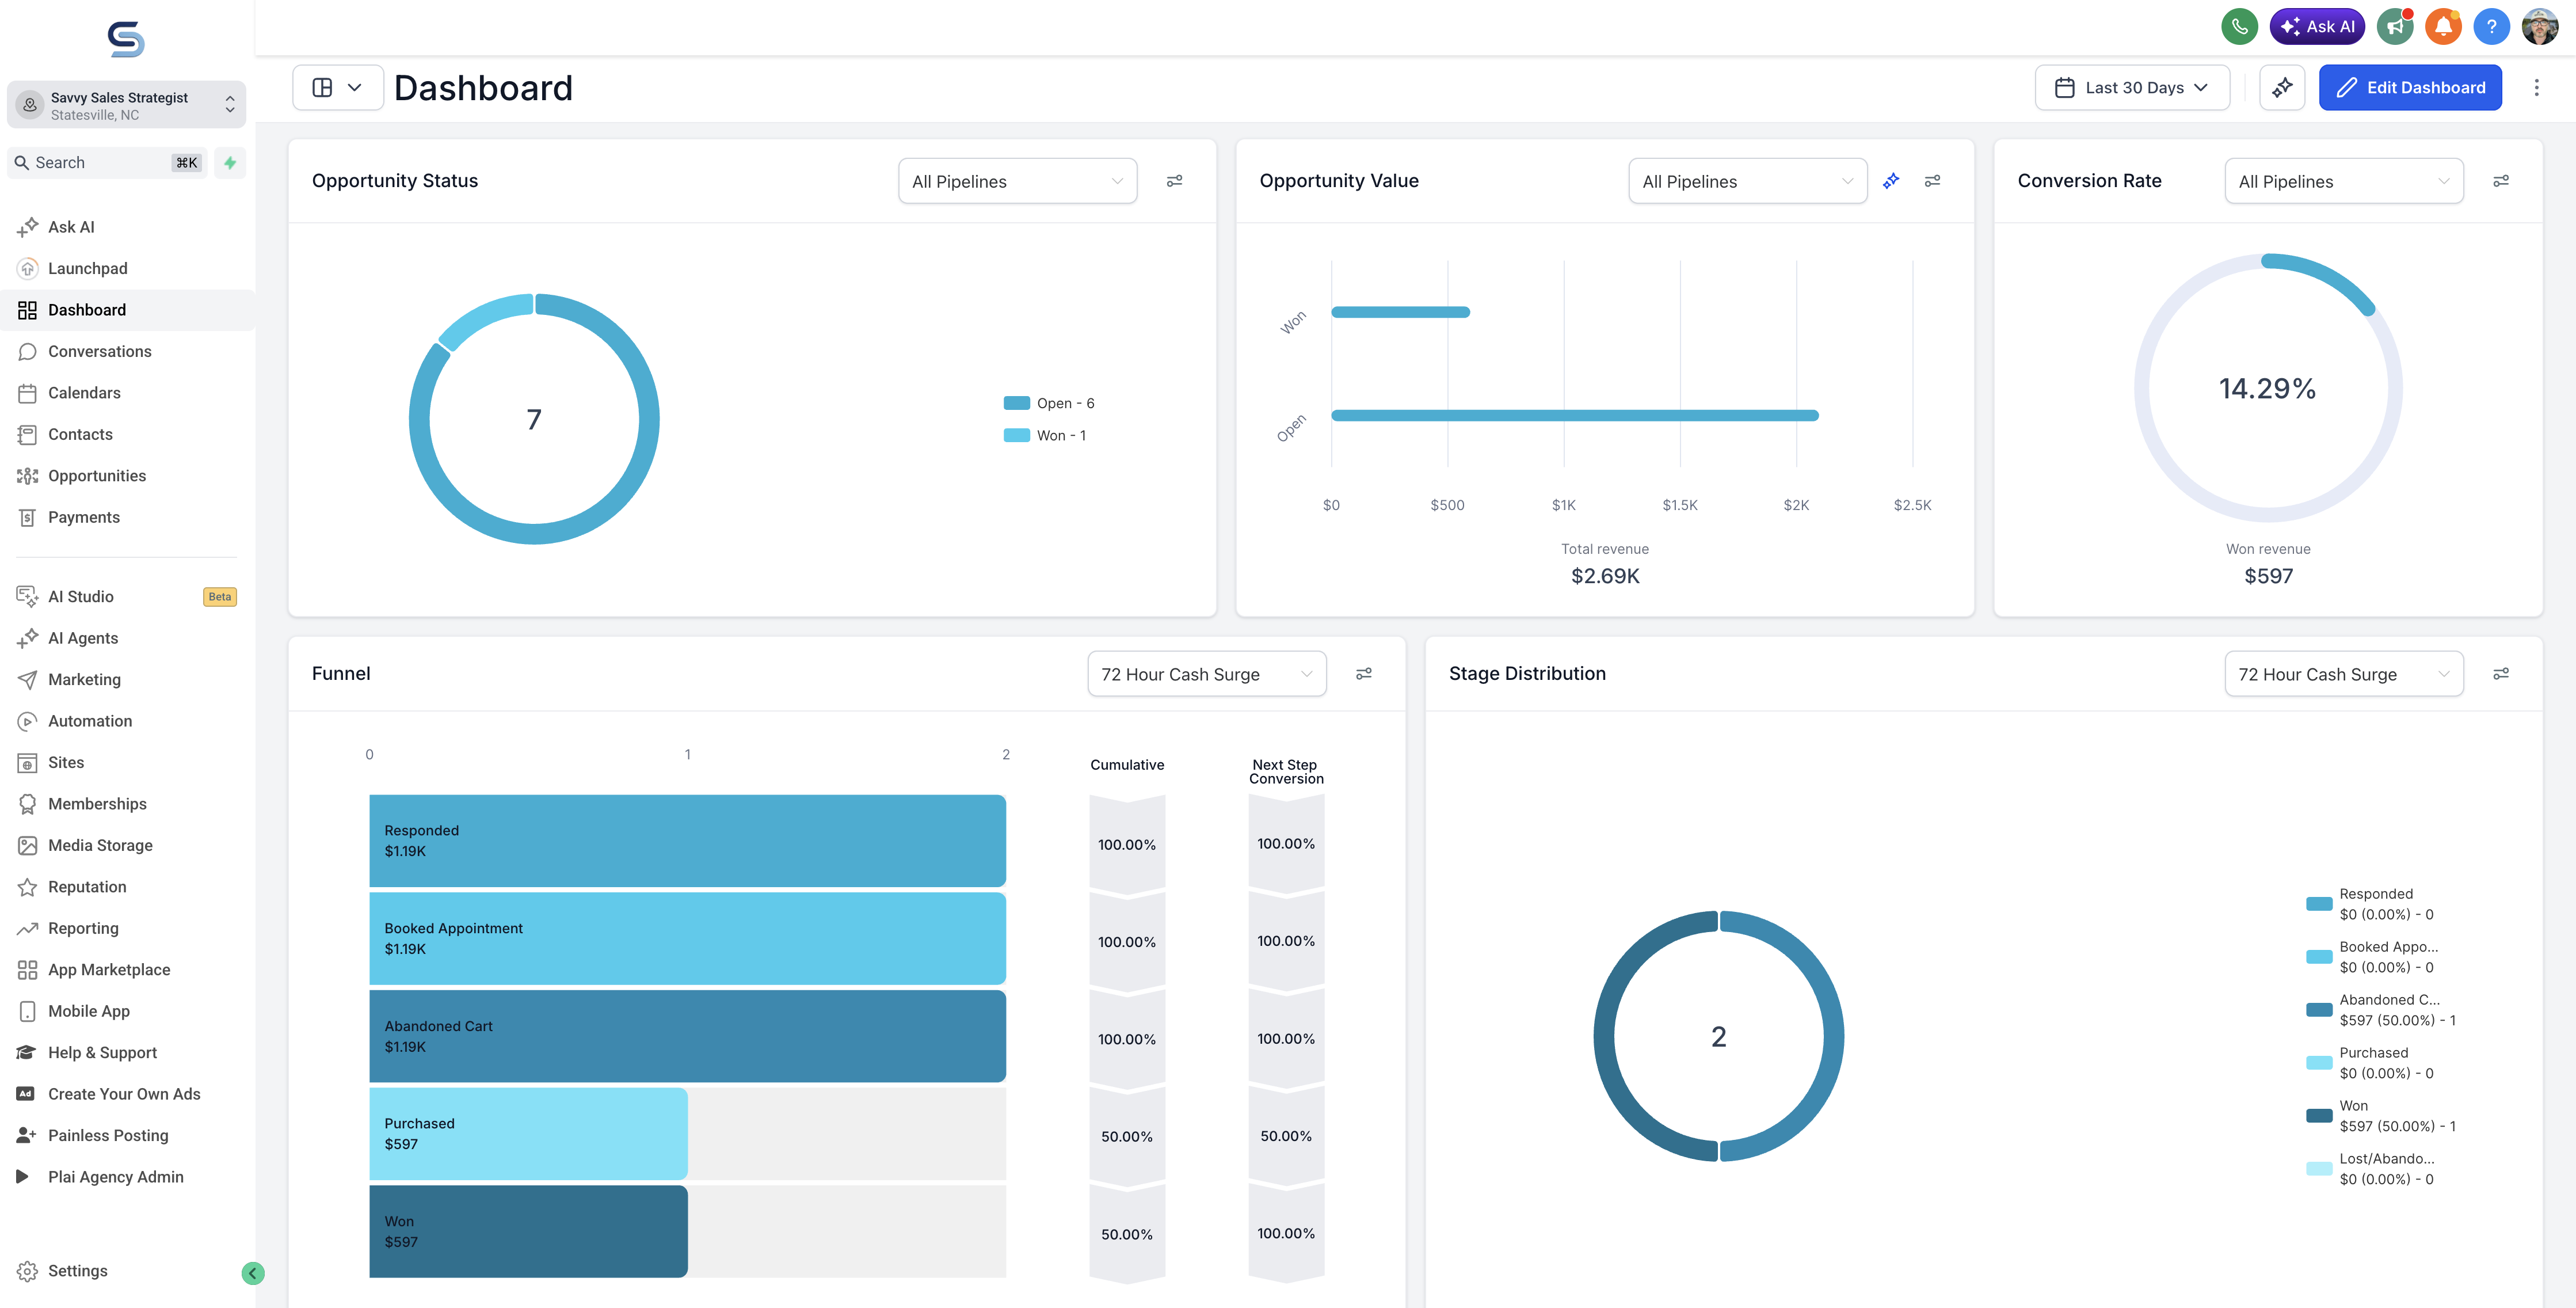
Task: Open Opportunity Value widget filter settings icon
Action: click(1932, 181)
